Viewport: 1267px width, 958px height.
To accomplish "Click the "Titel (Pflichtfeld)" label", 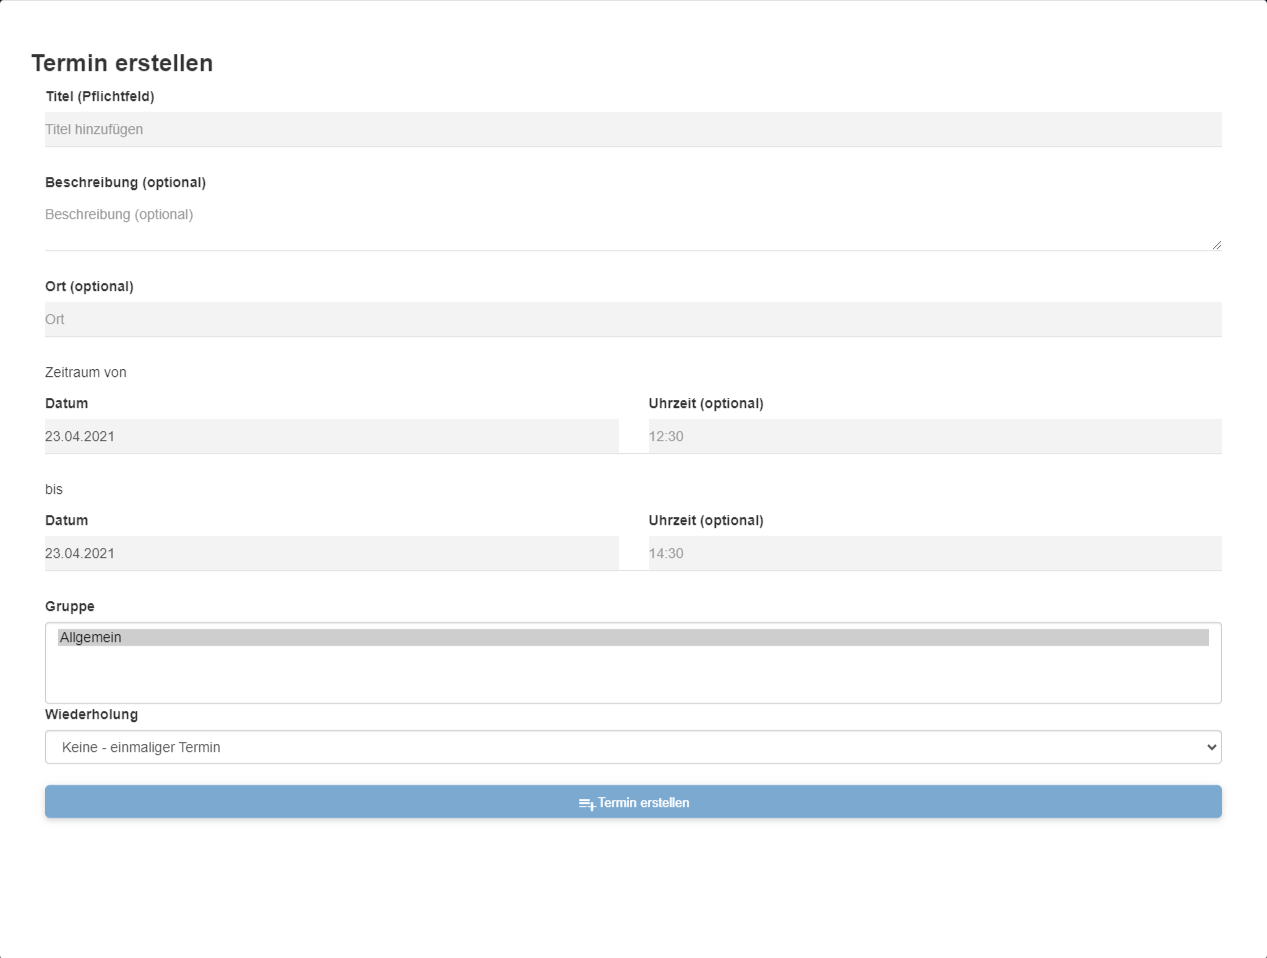I will click(x=100, y=97).
